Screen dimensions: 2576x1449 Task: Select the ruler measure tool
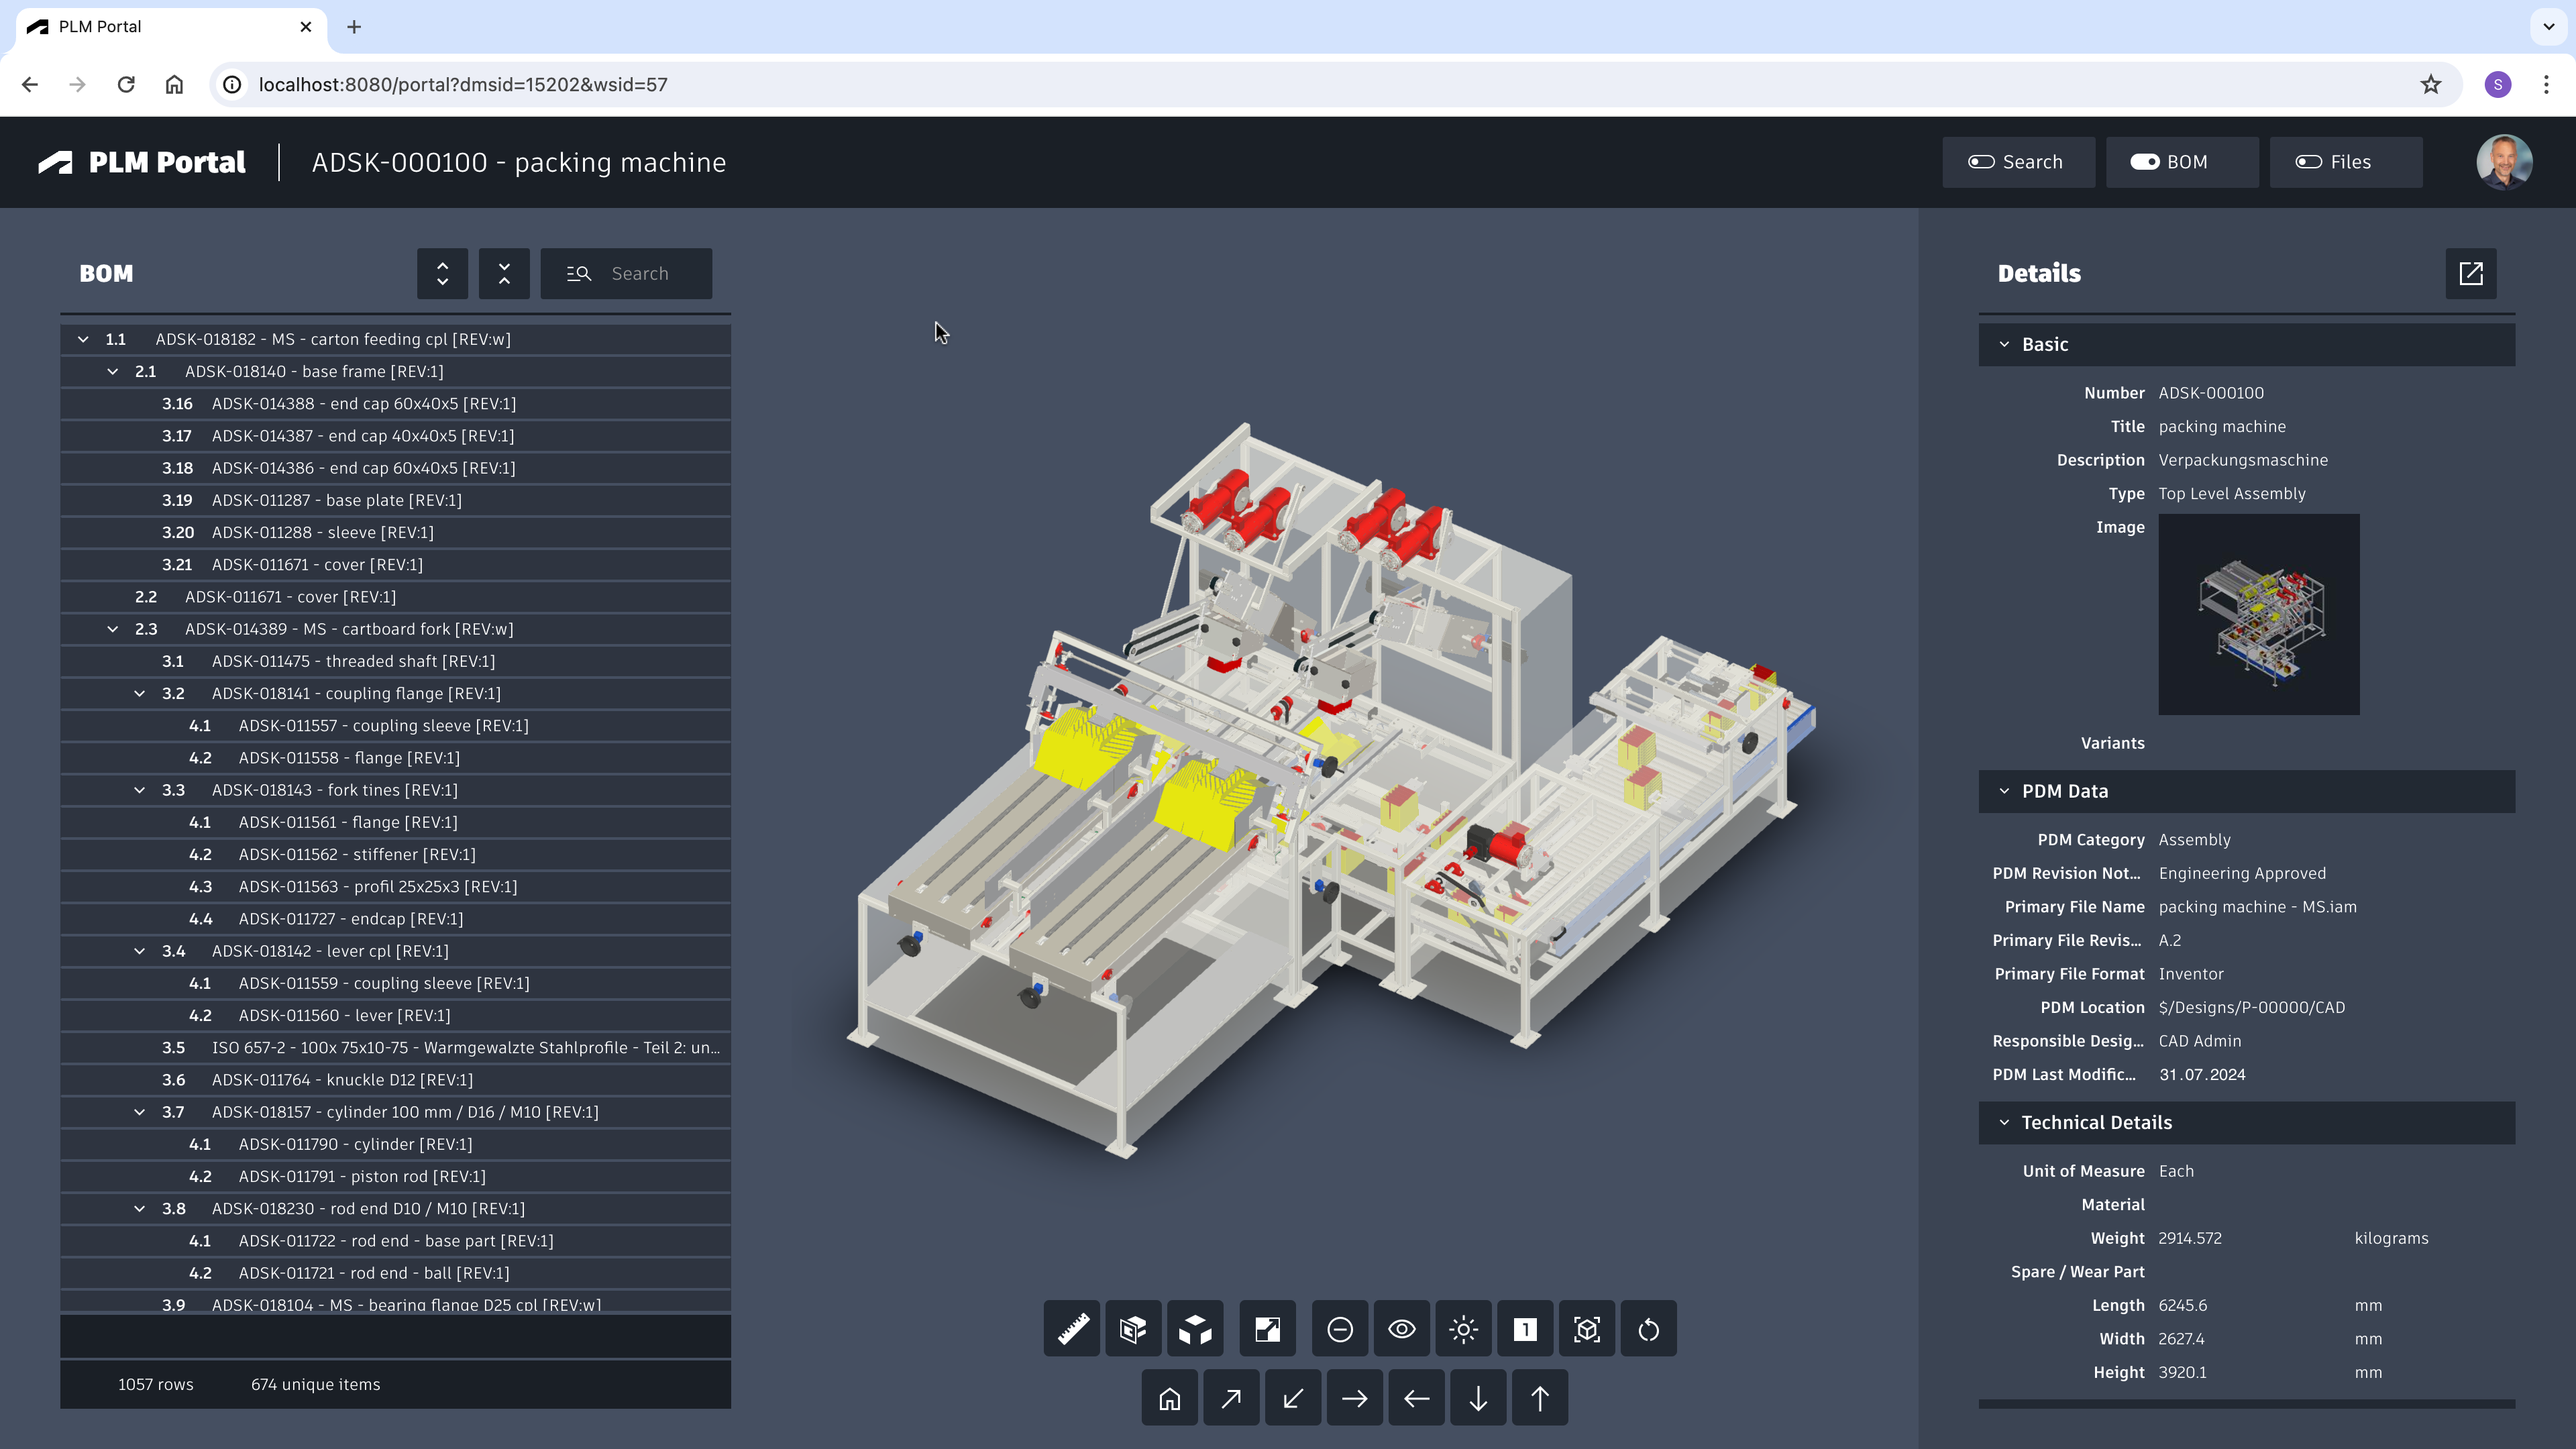[x=1072, y=1329]
